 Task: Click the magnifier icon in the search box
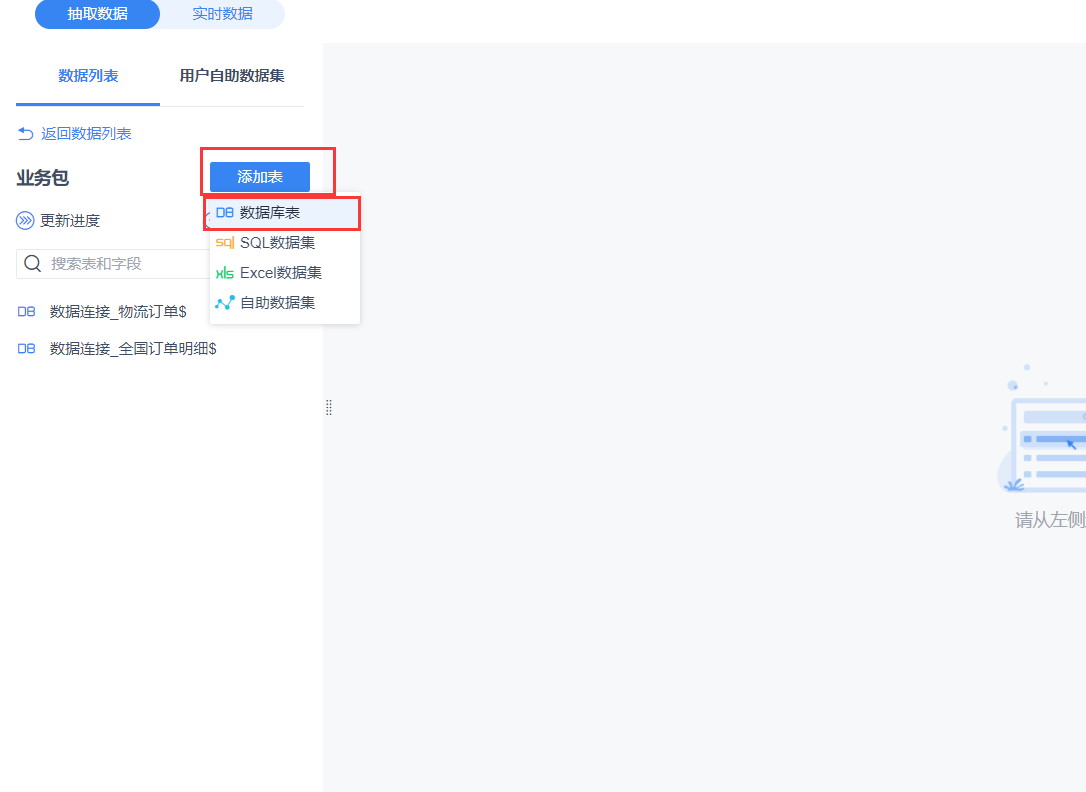[x=32, y=263]
